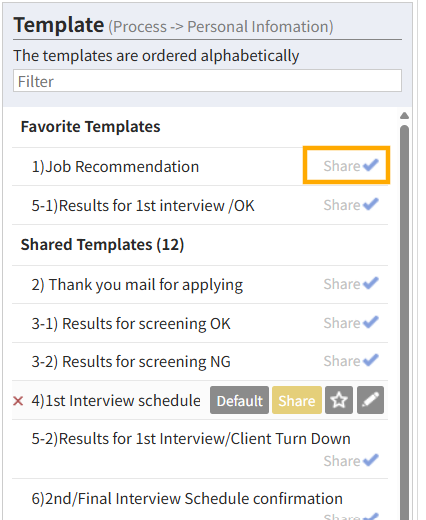Image resolution: width=426 pixels, height=520 pixels.
Task: Click the Share checkmark for 3-1) Results for screening OK
Action: [x=351, y=323]
